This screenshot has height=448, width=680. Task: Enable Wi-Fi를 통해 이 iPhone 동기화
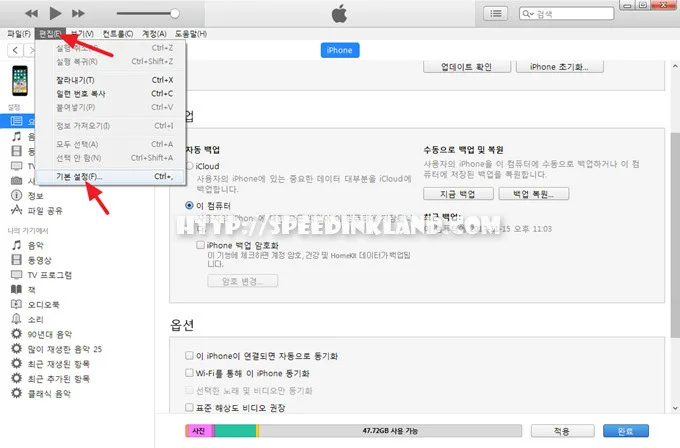point(189,373)
